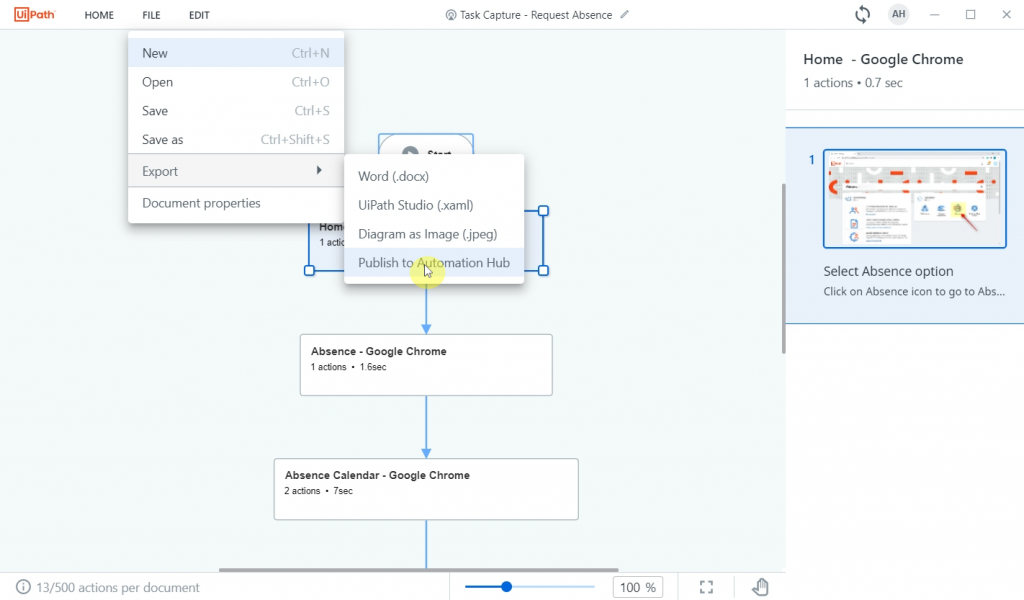Open the FILE menu

point(151,15)
